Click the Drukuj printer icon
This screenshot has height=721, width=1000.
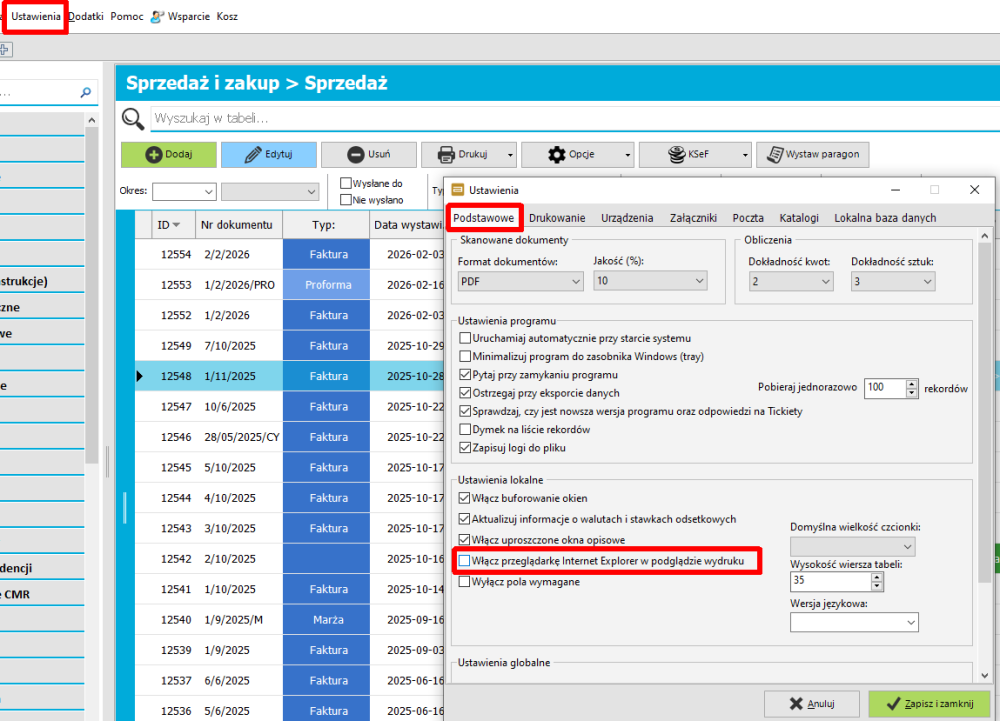(x=446, y=155)
